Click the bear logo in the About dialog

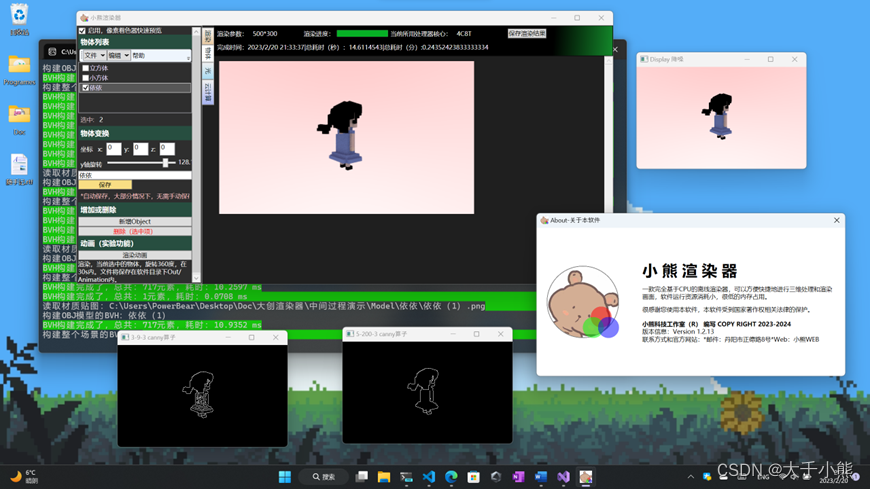583,302
